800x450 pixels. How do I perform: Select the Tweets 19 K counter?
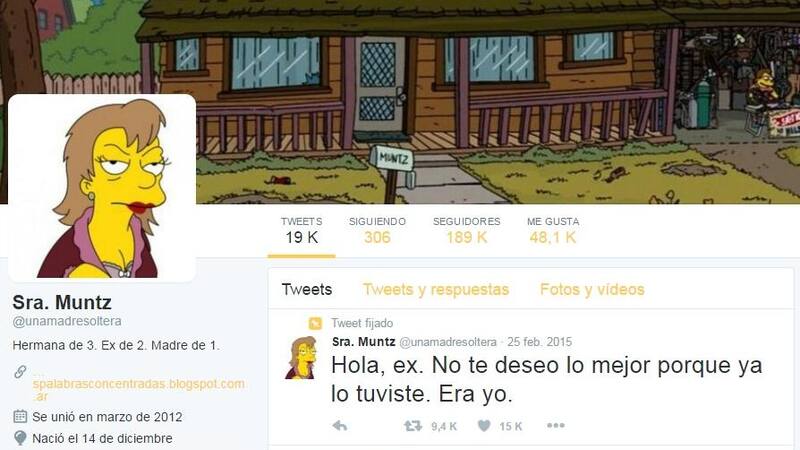pos(302,230)
